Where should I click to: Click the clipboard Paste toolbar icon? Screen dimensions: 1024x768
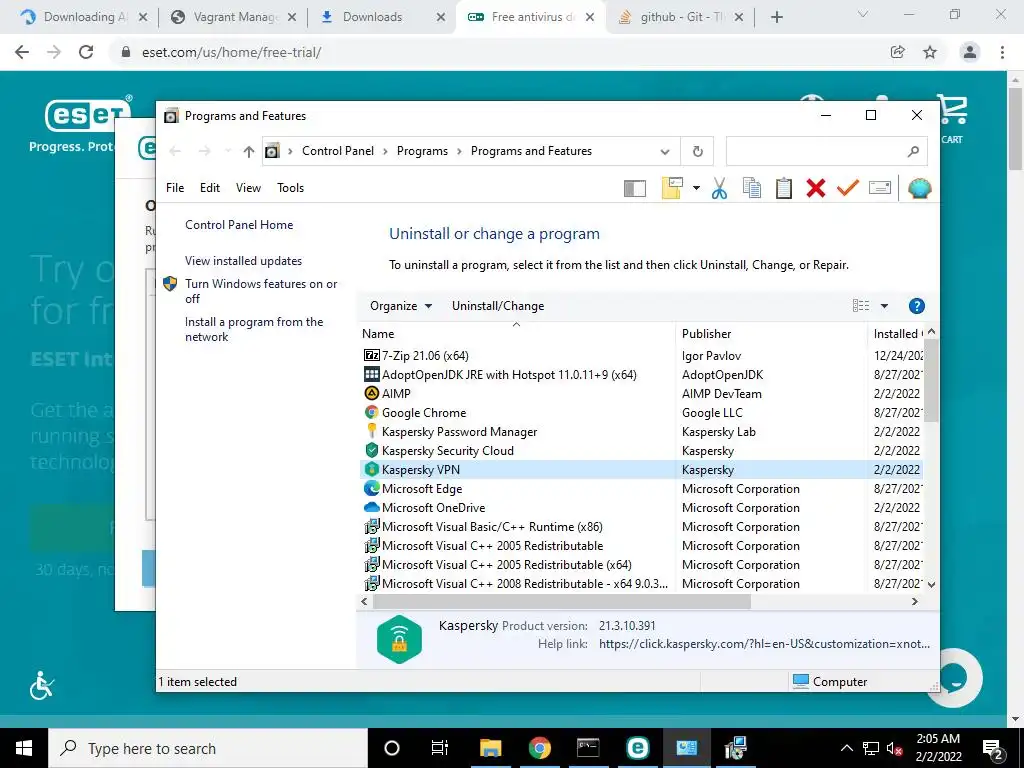(784, 188)
